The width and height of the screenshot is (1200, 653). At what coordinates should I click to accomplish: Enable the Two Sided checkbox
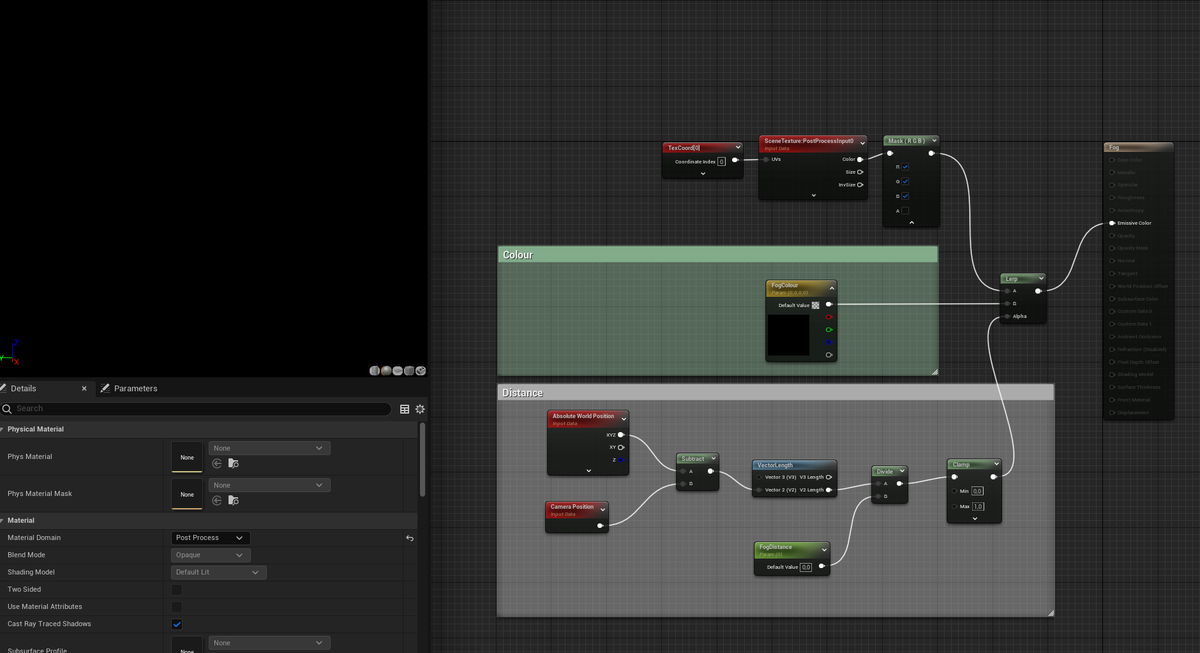tap(177, 590)
